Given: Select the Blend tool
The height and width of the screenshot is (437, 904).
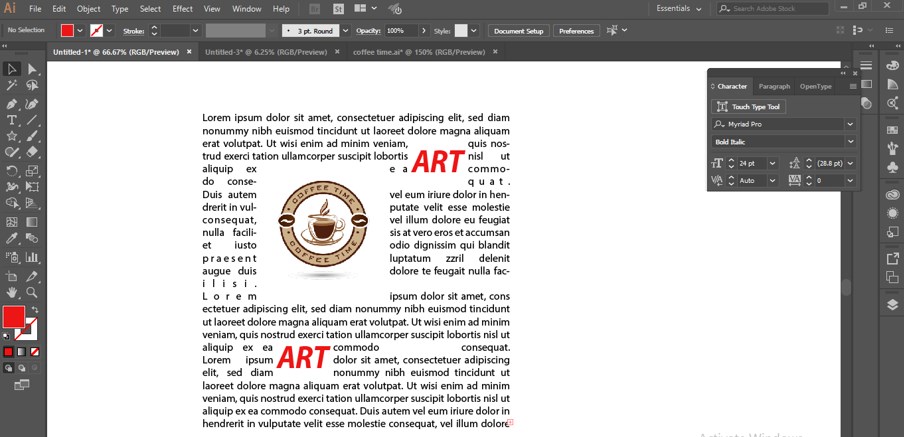Looking at the screenshot, I should coord(32,239).
